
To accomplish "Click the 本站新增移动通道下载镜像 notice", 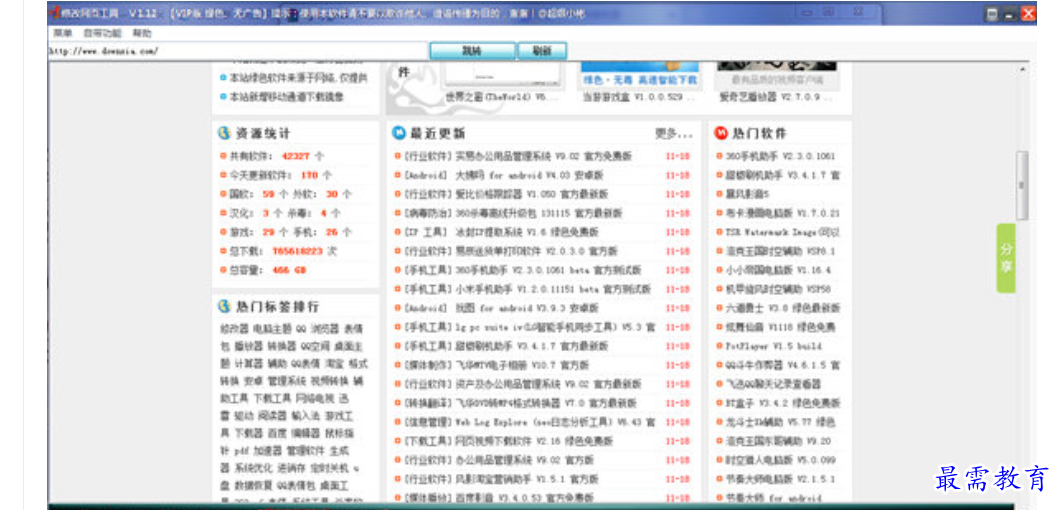I will pyautogui.click(x=286, y=97).
